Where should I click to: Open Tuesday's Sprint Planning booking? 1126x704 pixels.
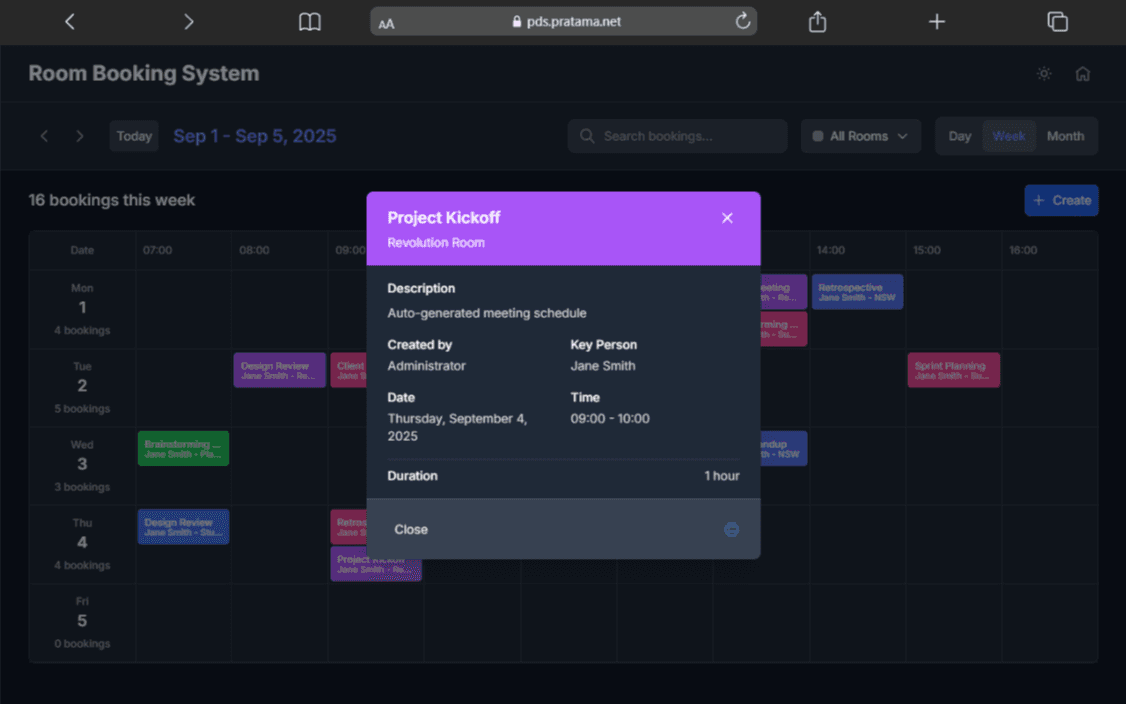pyautogui.click(x=954, y=370)
